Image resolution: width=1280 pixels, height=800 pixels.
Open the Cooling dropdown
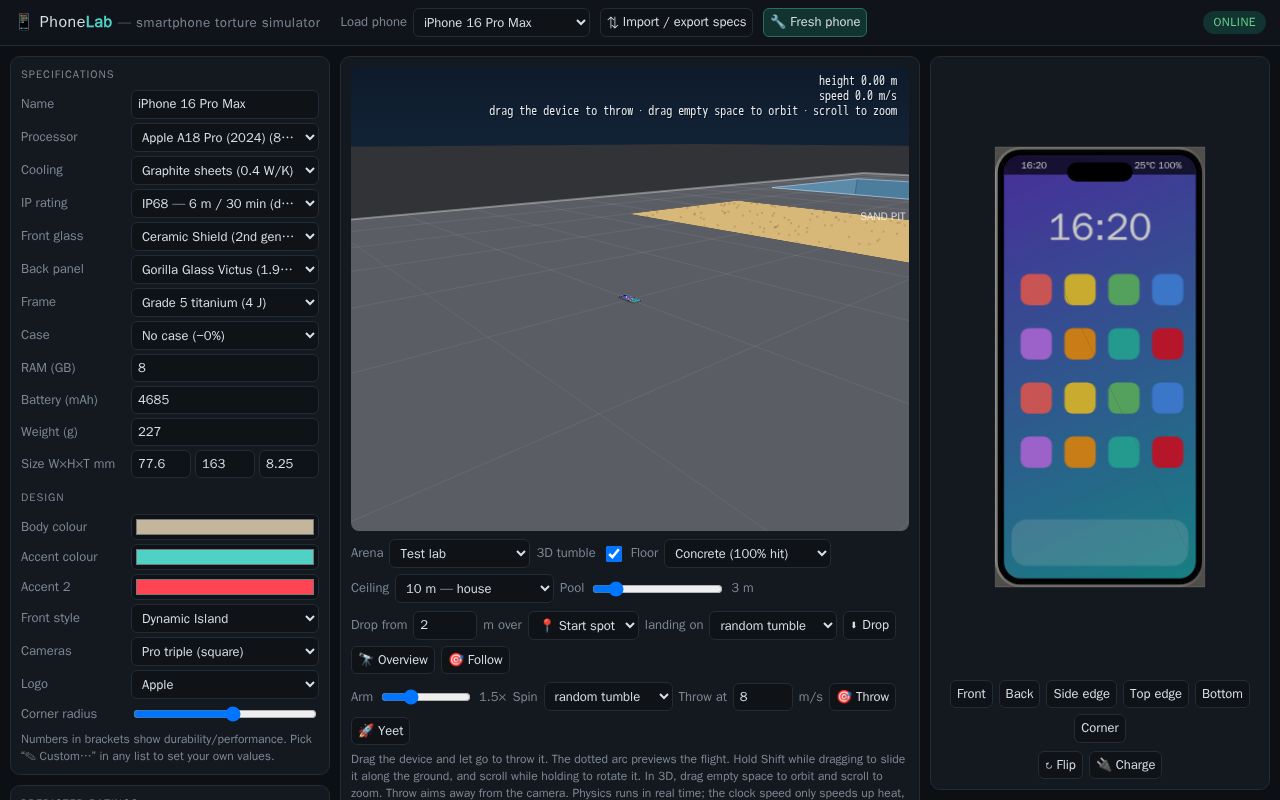point(225,170)
